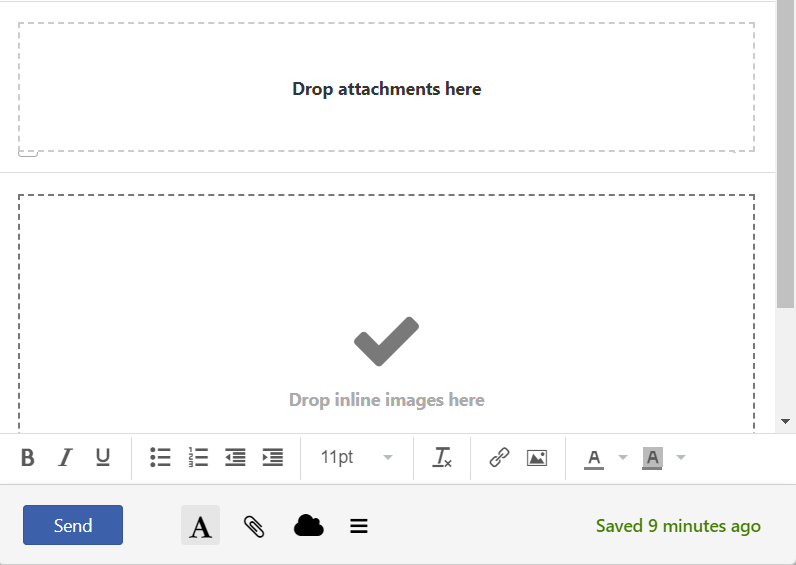Insert a numbered list
The image size is (796, 565).
tap(198, 458)
